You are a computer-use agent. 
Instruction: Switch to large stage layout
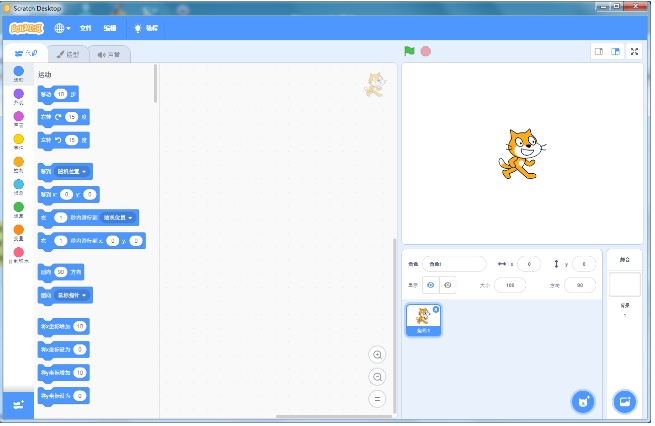[615, 51]
